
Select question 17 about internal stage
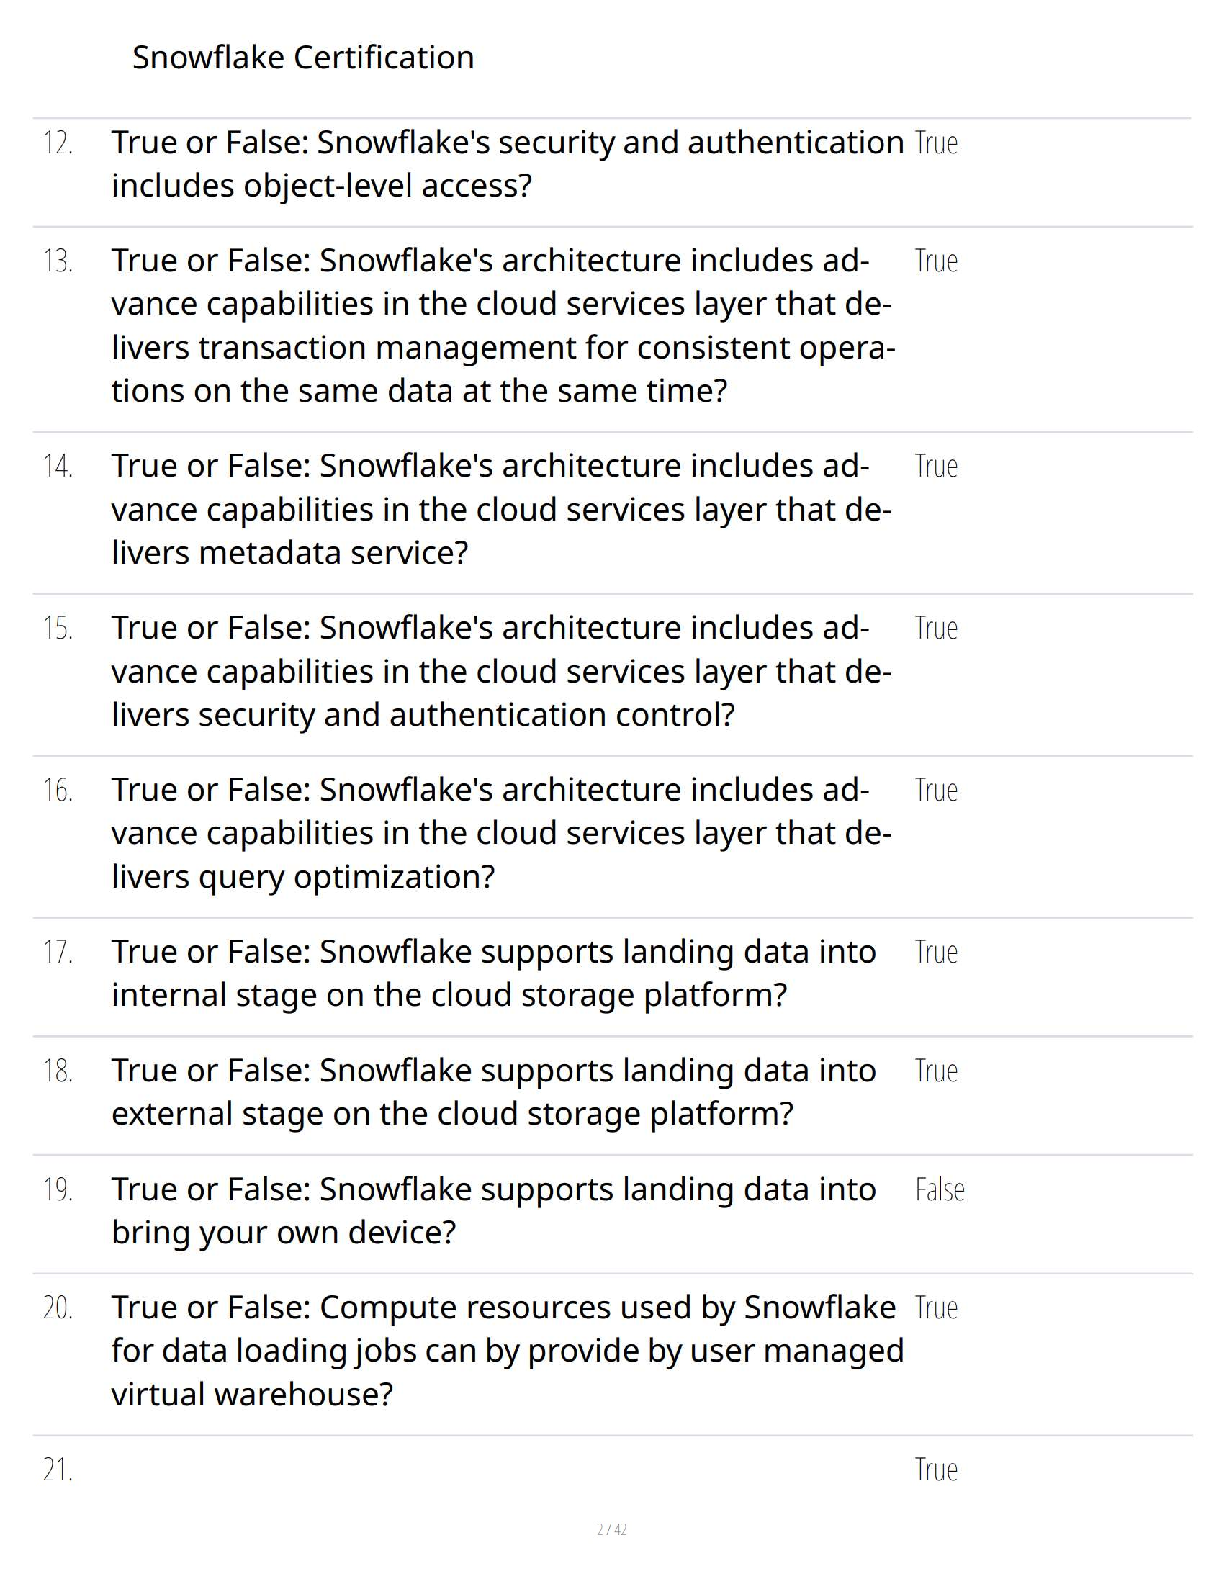[494, 973]
